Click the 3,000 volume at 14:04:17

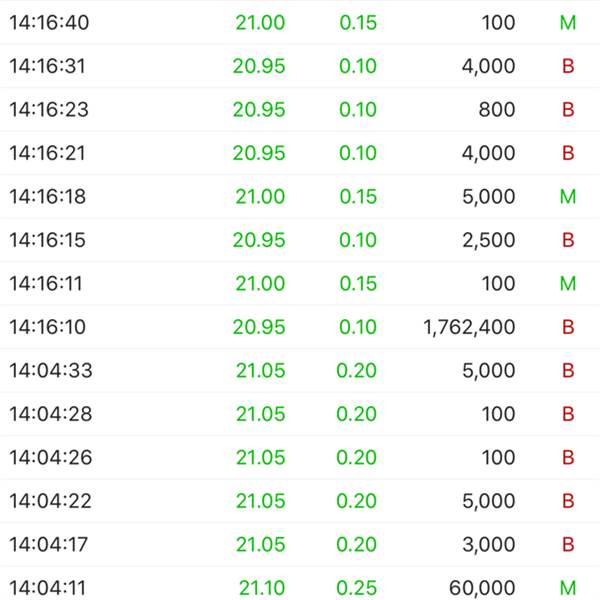click(x=489, y=545)
